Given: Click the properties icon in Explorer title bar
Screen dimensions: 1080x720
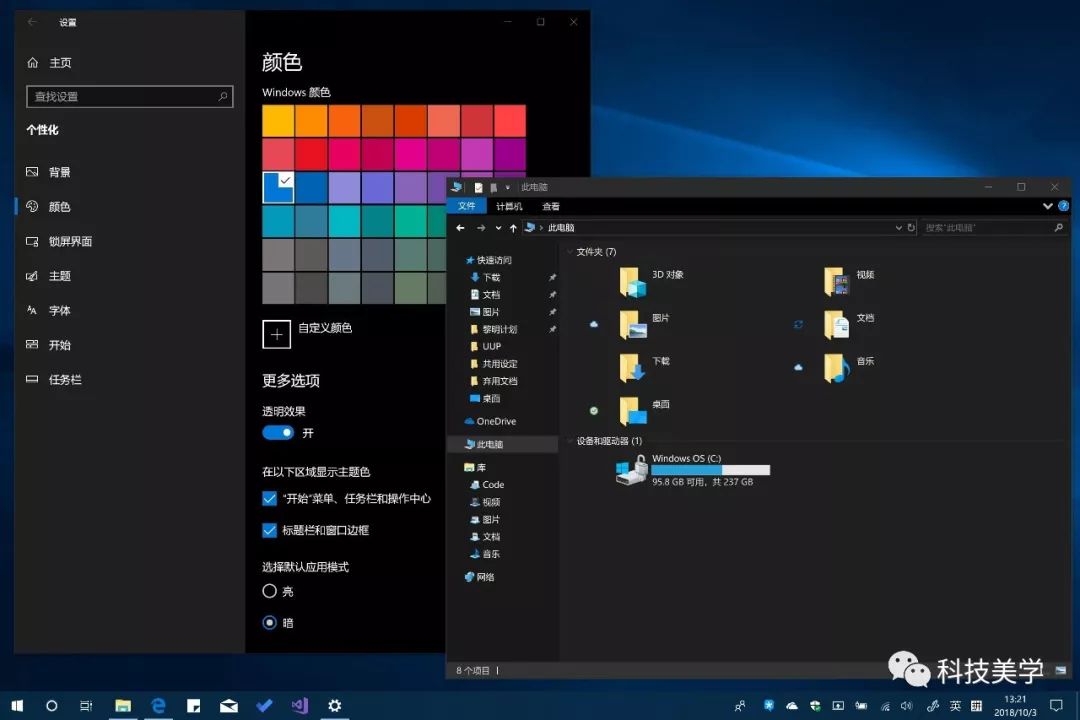Looking at the screenshot, I should [478, 187].
